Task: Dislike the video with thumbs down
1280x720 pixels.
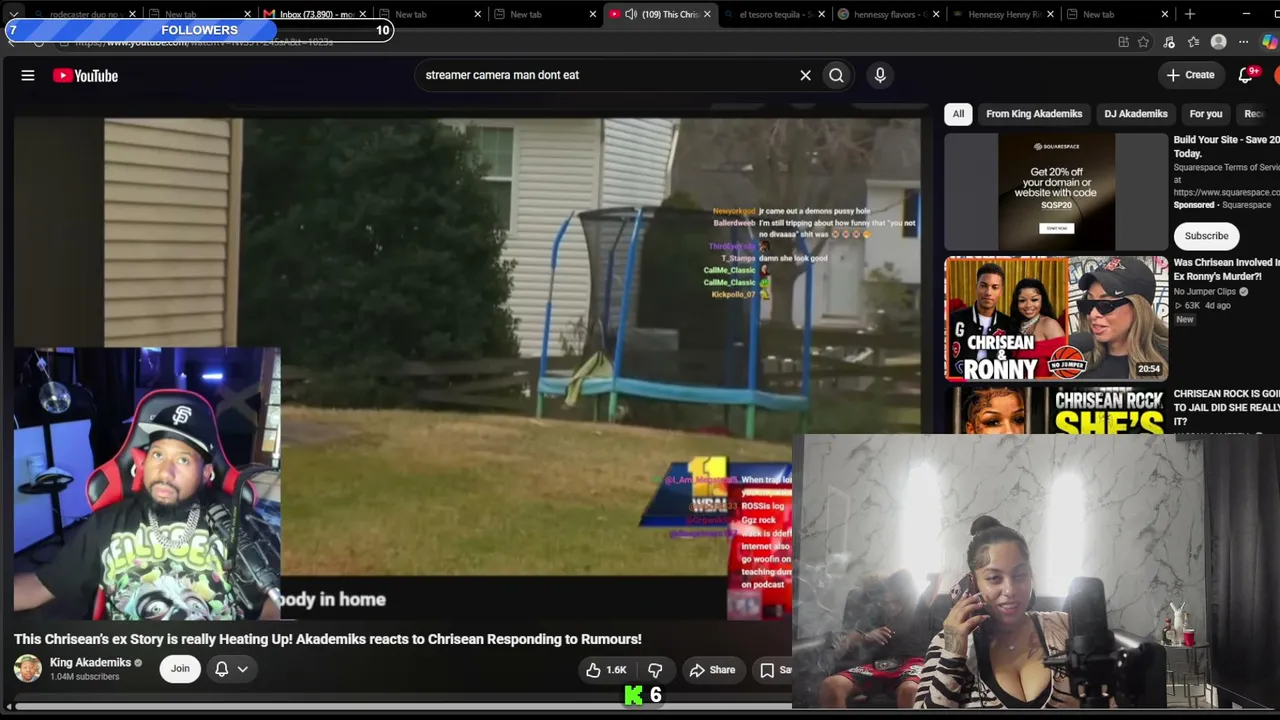Action: 656,670
